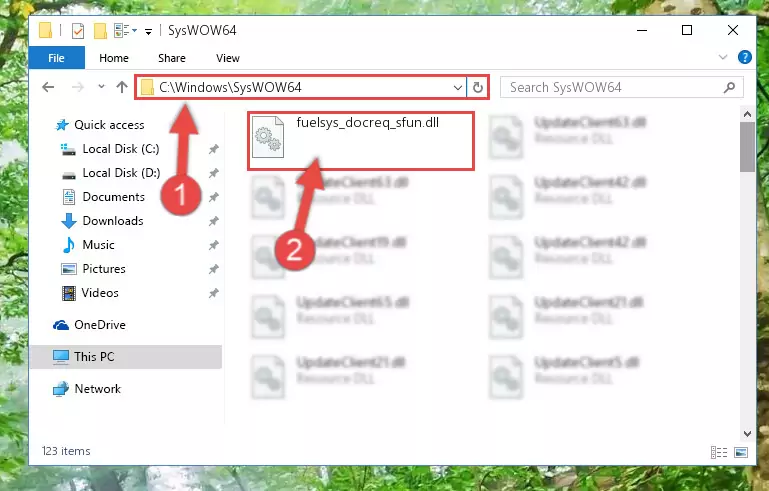Click the Forward navigation arrow
769x491 pixels.
coord(77,87)
